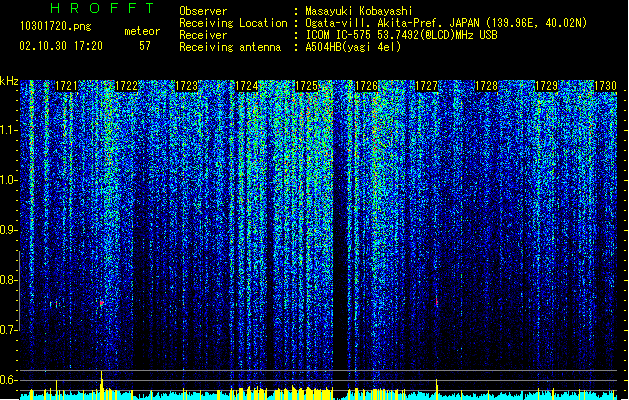Viewport: 629px width, 400px height.
Task: Click the 1729 time marker
Action: tap(546, 86)
